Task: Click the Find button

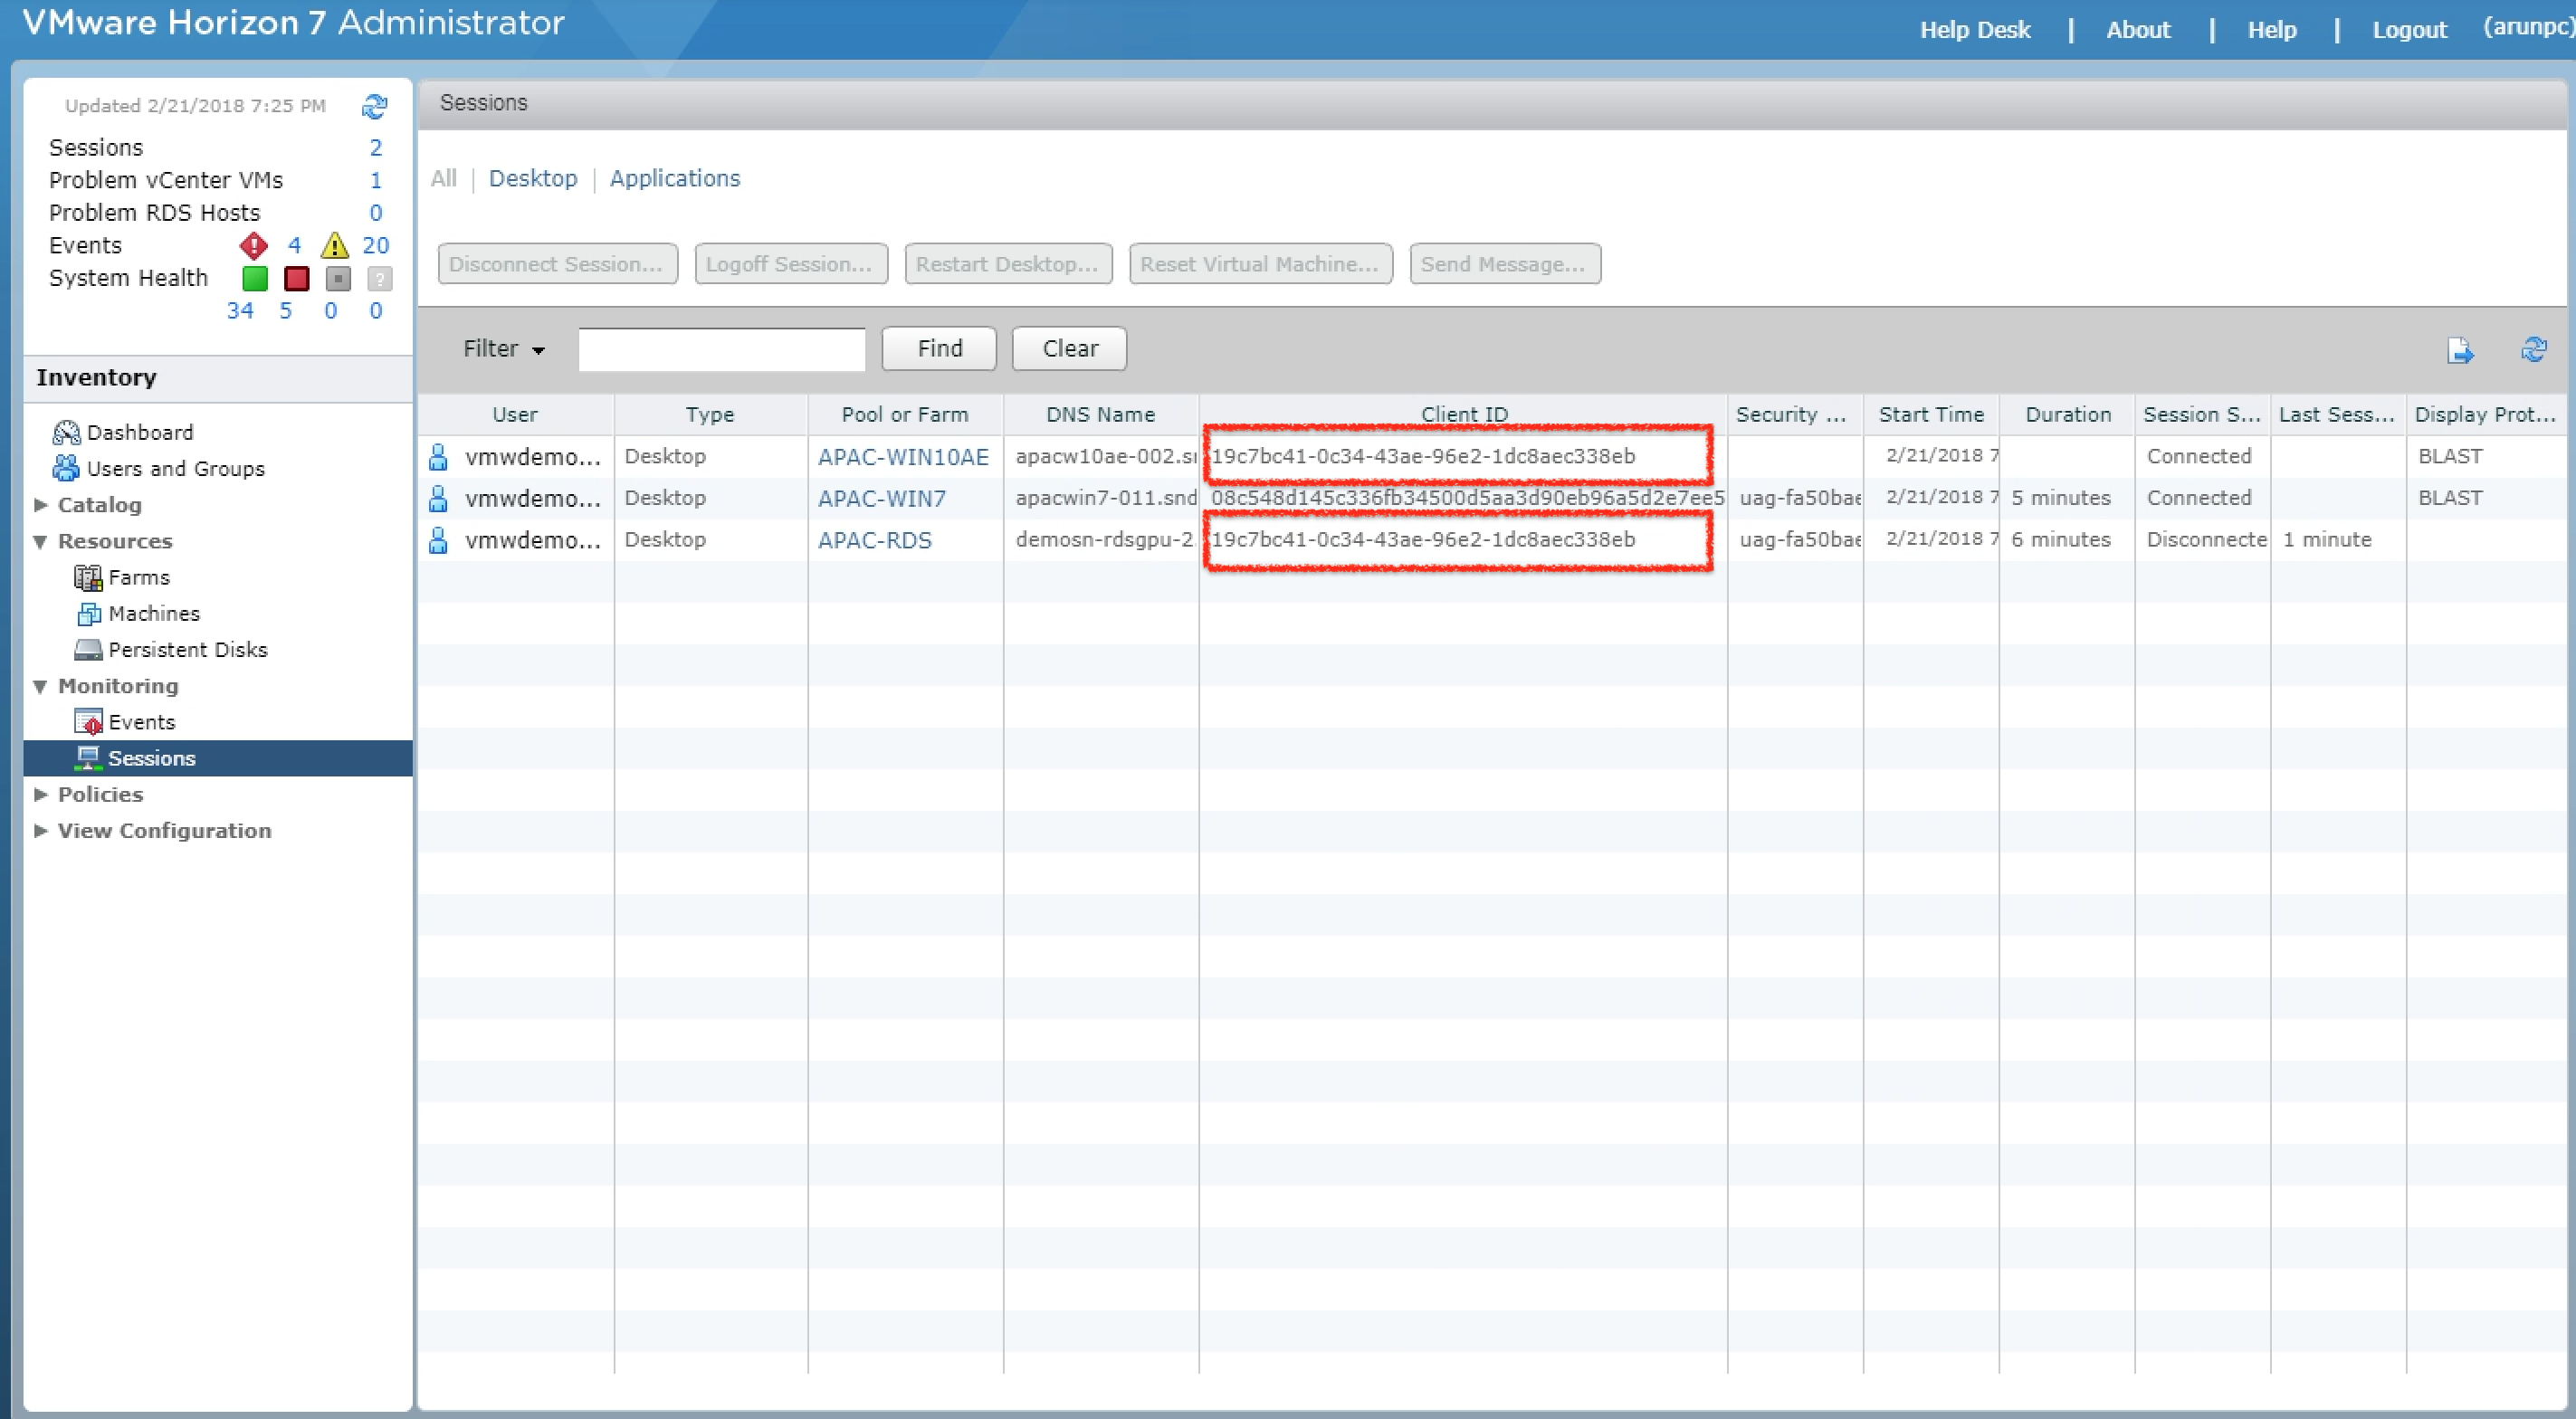Action: [937, 348]
